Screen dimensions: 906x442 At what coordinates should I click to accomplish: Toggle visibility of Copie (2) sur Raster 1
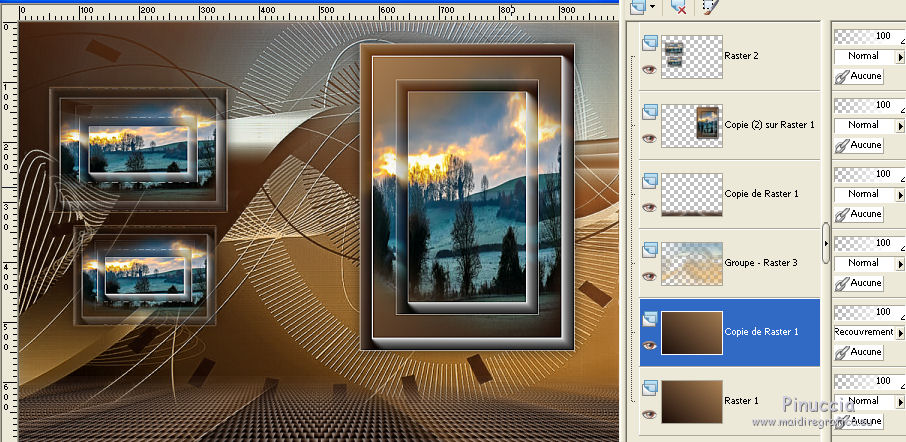point(649,139)
